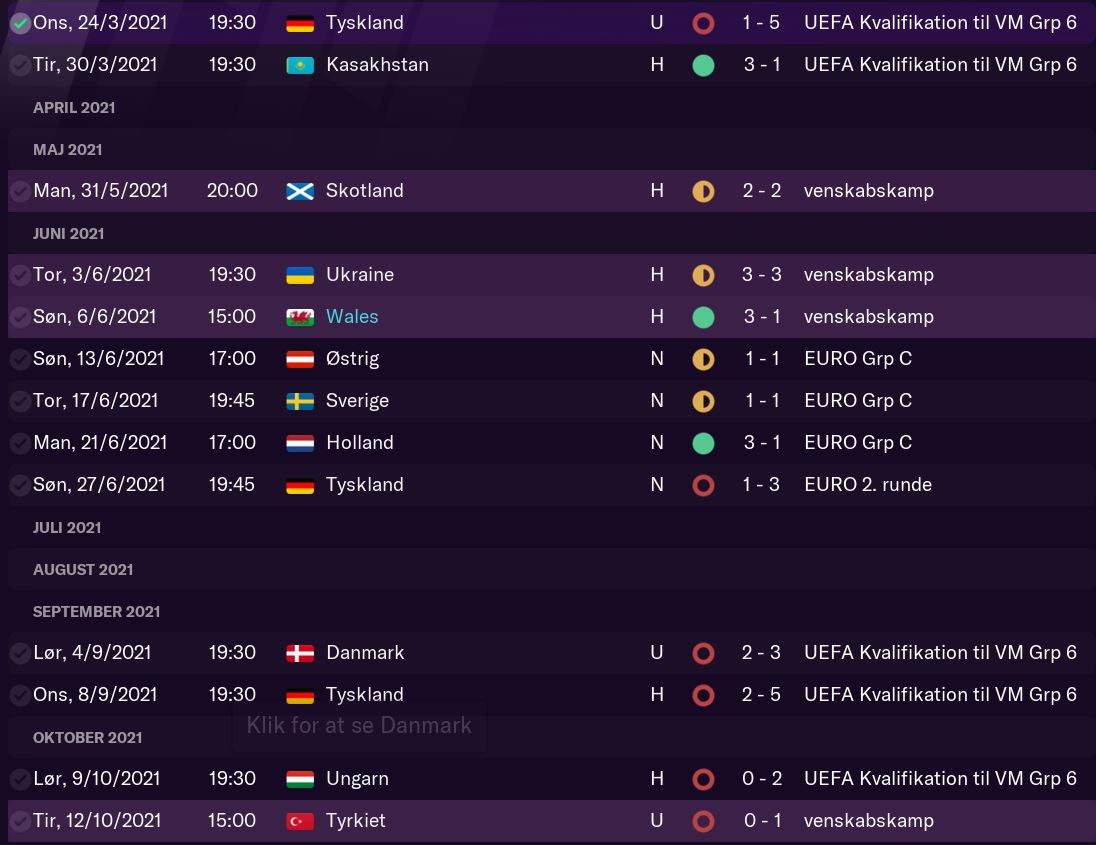Viewport: 1096px width, 845px height.
Task: Click the Tyrkiet flag icon
Action: pos(300,821)
